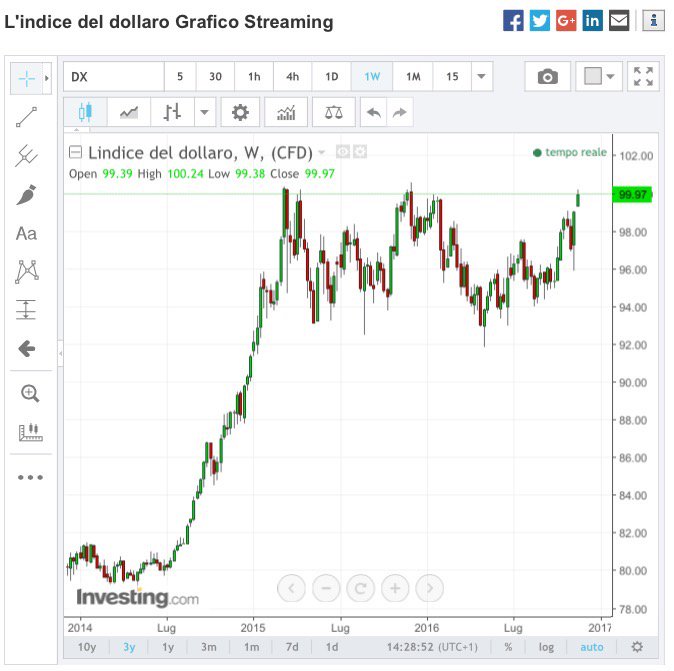
Task: Toggle series visibility eye icon
Action: click(343, 152)
